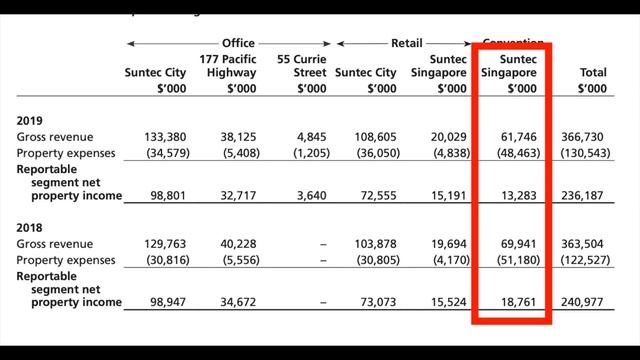The width and height of the screenshot is (640, 360).
Task: Click the 2019 year label
Action: click(x=29, y=120)
